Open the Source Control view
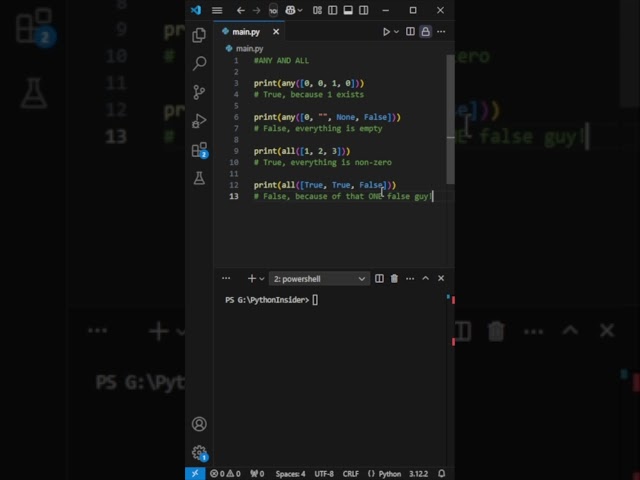The image size is (640, 480). tap(199, 92)
